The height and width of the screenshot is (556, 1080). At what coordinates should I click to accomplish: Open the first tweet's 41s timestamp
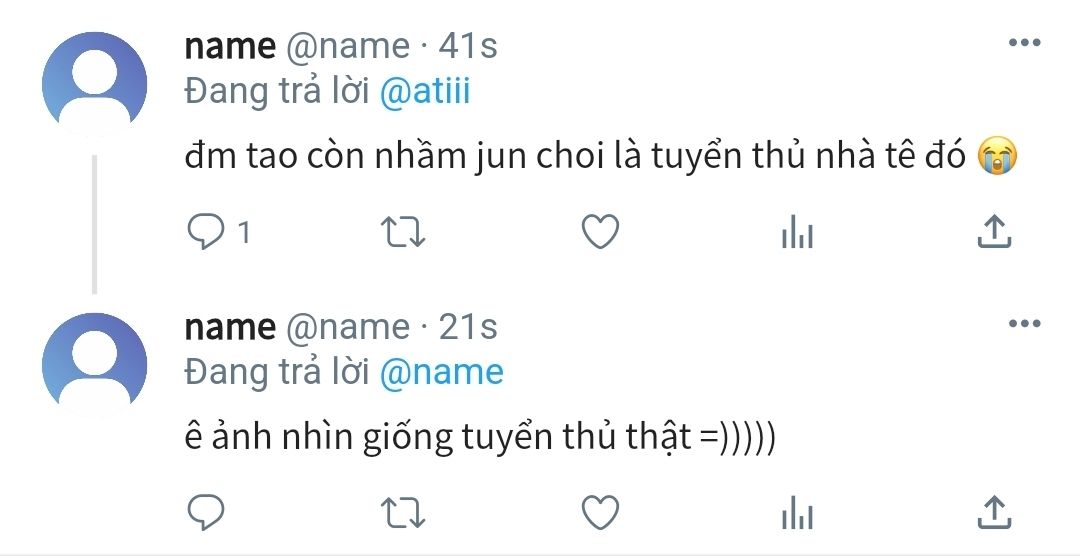(468, 46)
